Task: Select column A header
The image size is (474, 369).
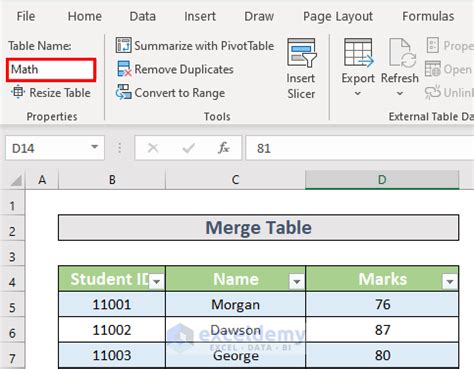Action: [x=42, y=180]
